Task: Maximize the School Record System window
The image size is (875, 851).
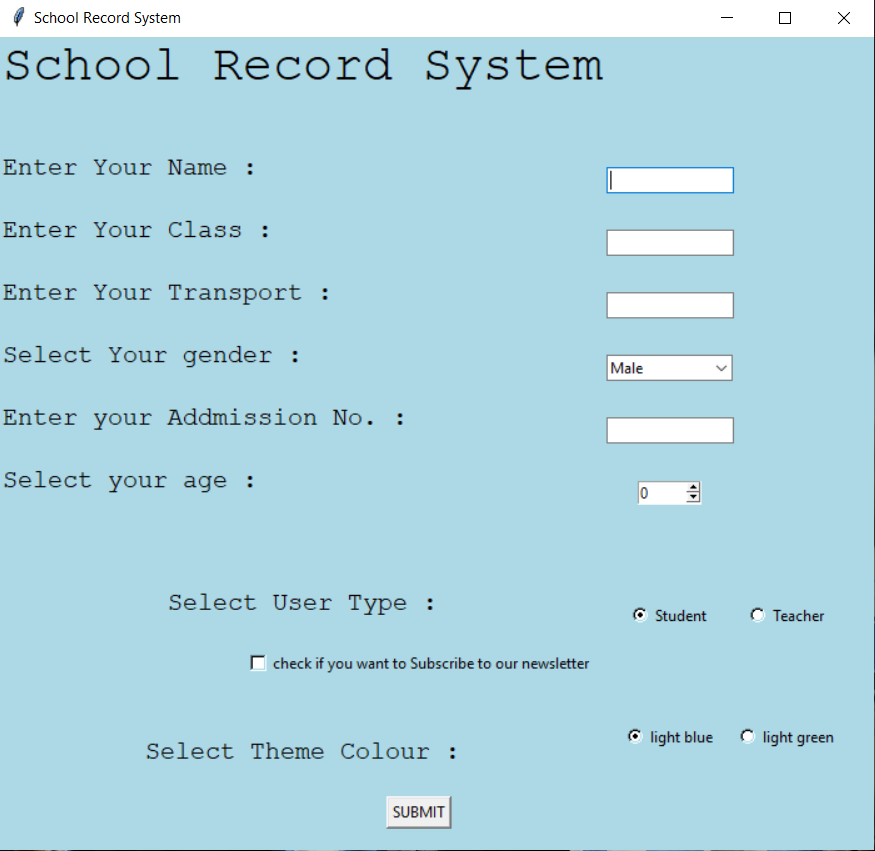Action: [x=784, y=18]
